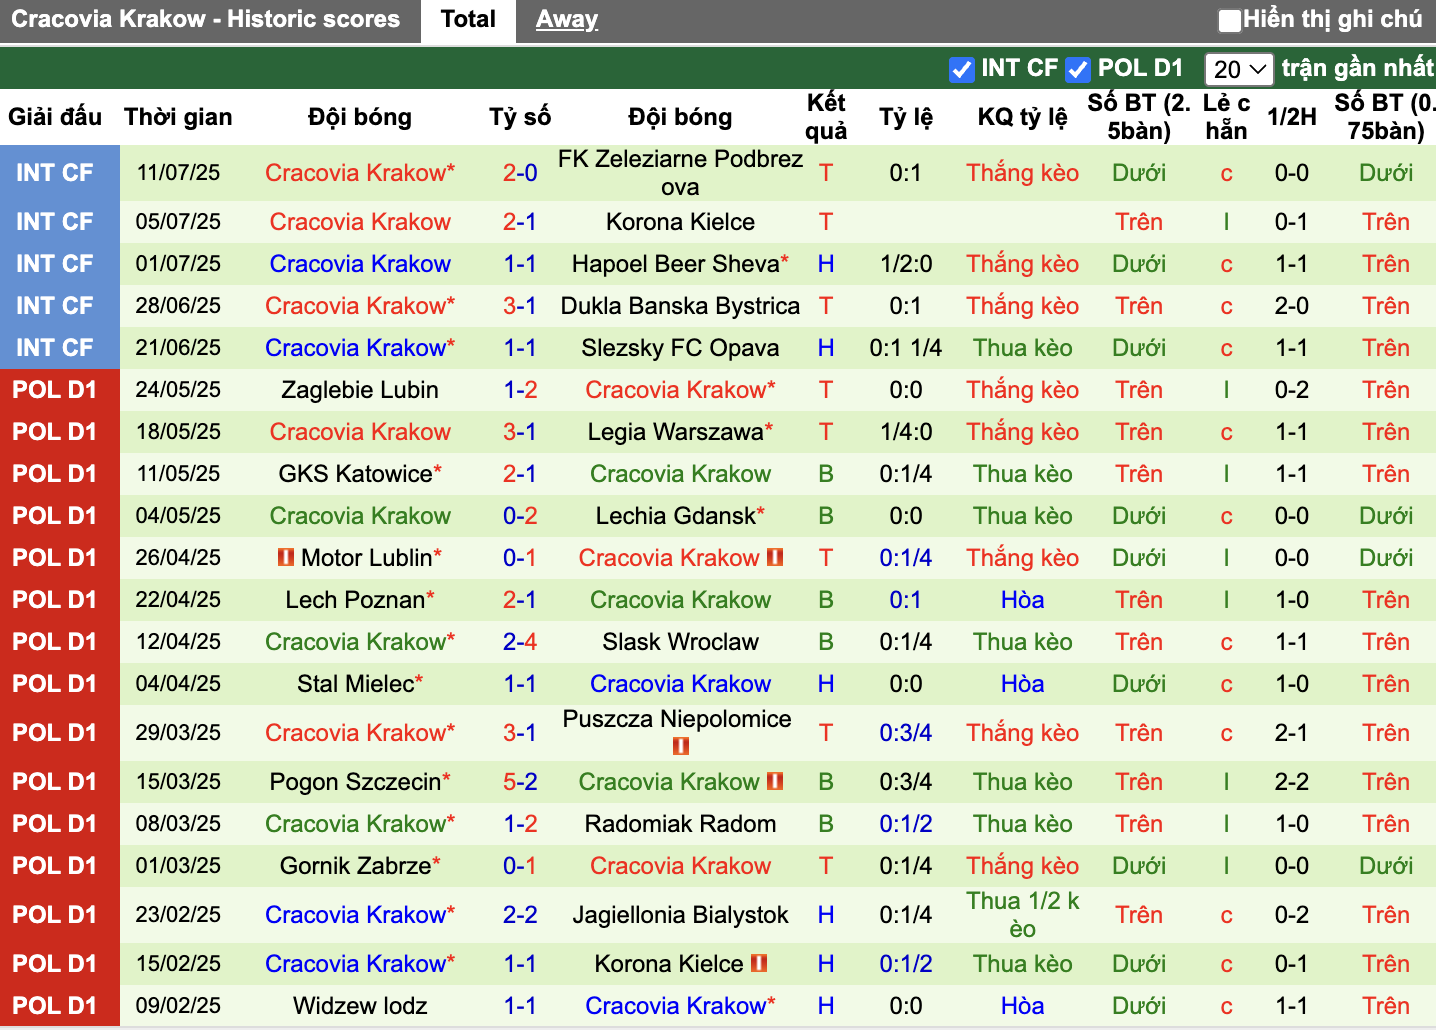
Task: Click the Cracovia Krakow - Historic scores title
Action: coord(205,19)
